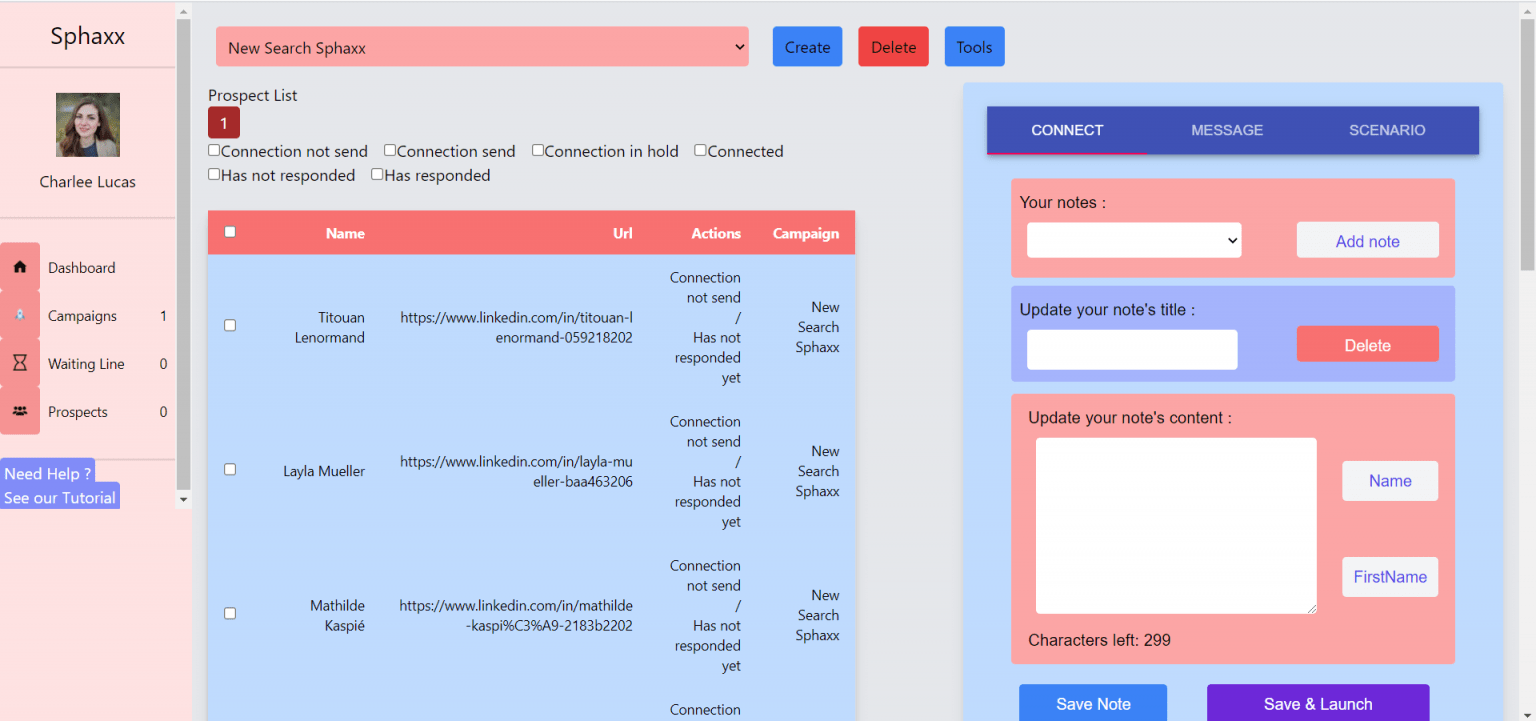Viewport: 1536px width, 721px height.
Task: Click the Save Note button
Action: 1093,703
